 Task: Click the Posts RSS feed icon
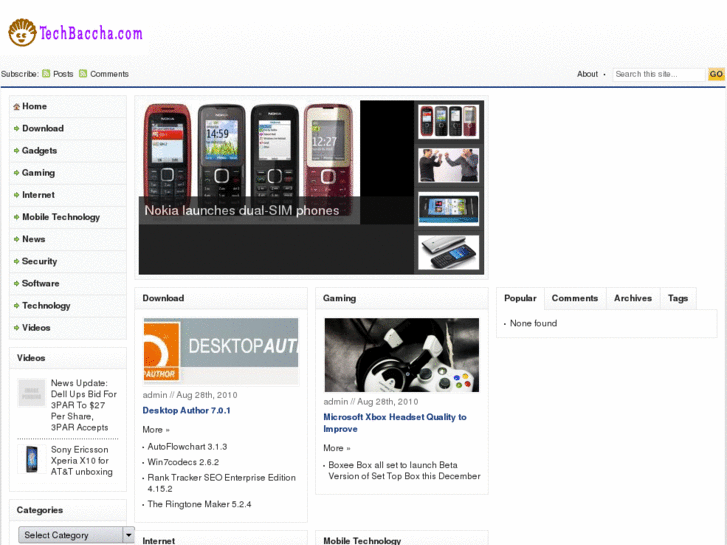click(x=46, y=74)
